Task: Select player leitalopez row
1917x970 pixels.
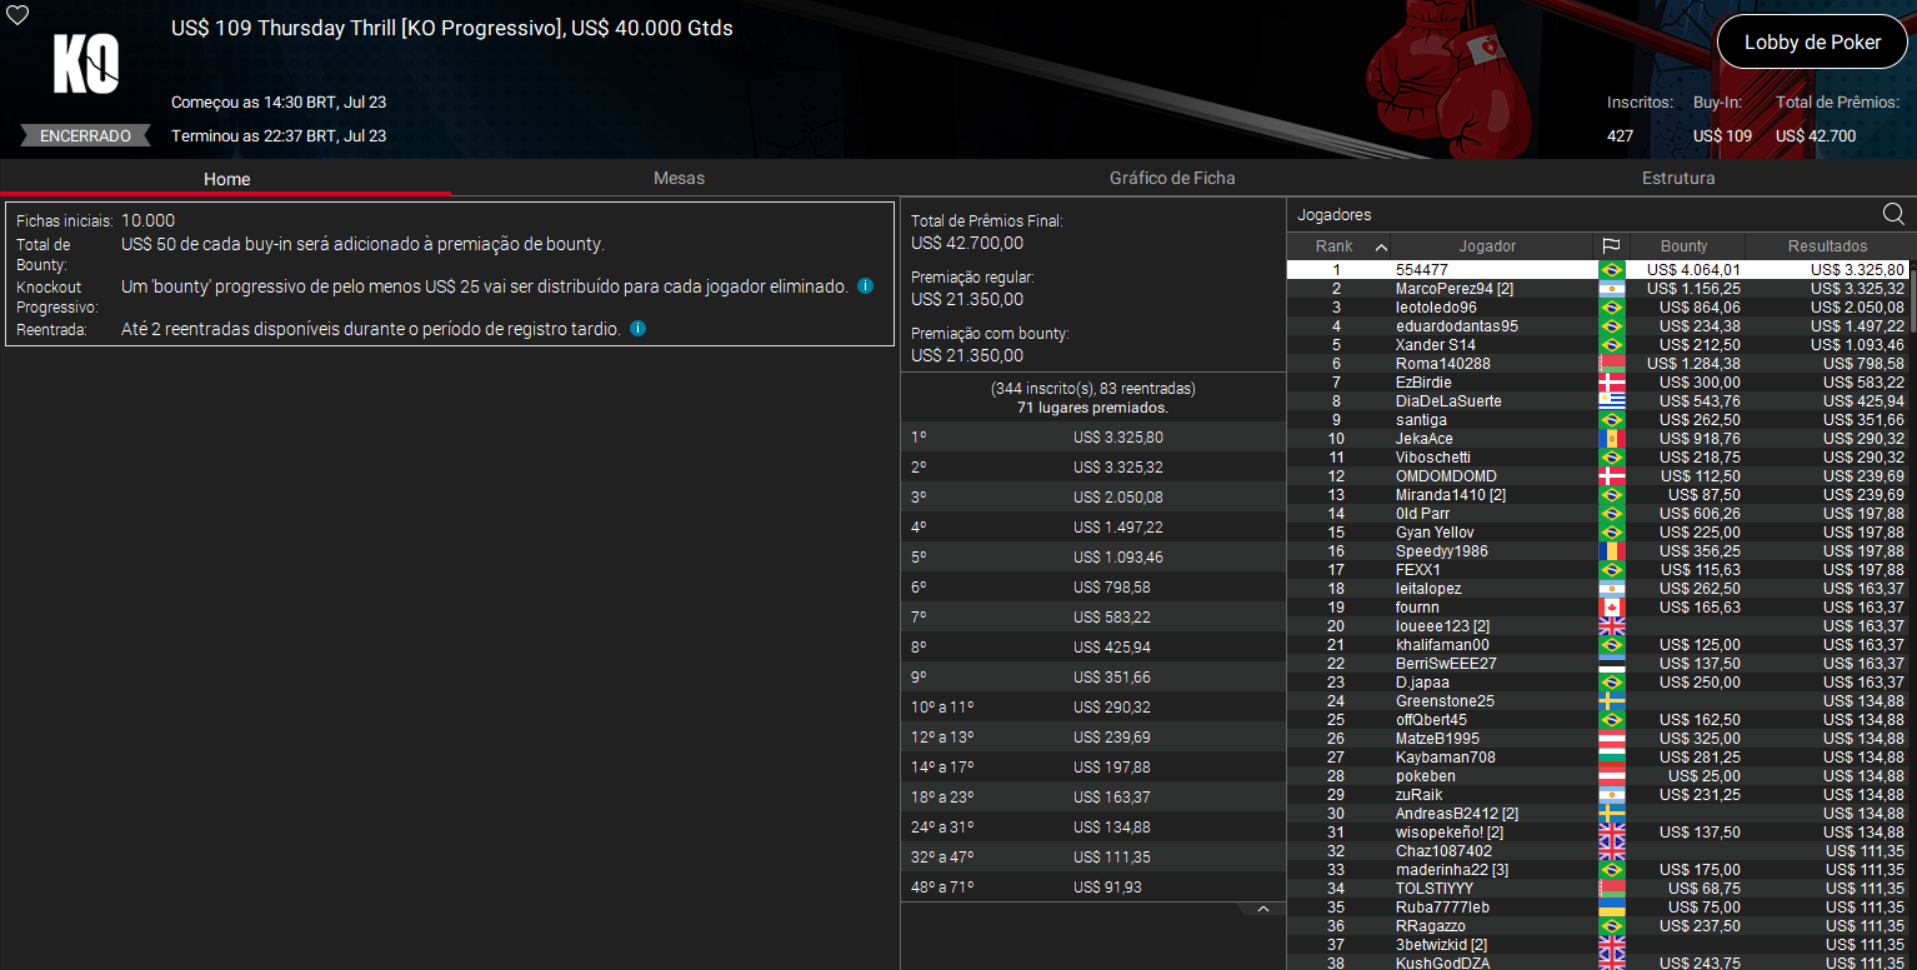Action: (x=1597, y=589)
